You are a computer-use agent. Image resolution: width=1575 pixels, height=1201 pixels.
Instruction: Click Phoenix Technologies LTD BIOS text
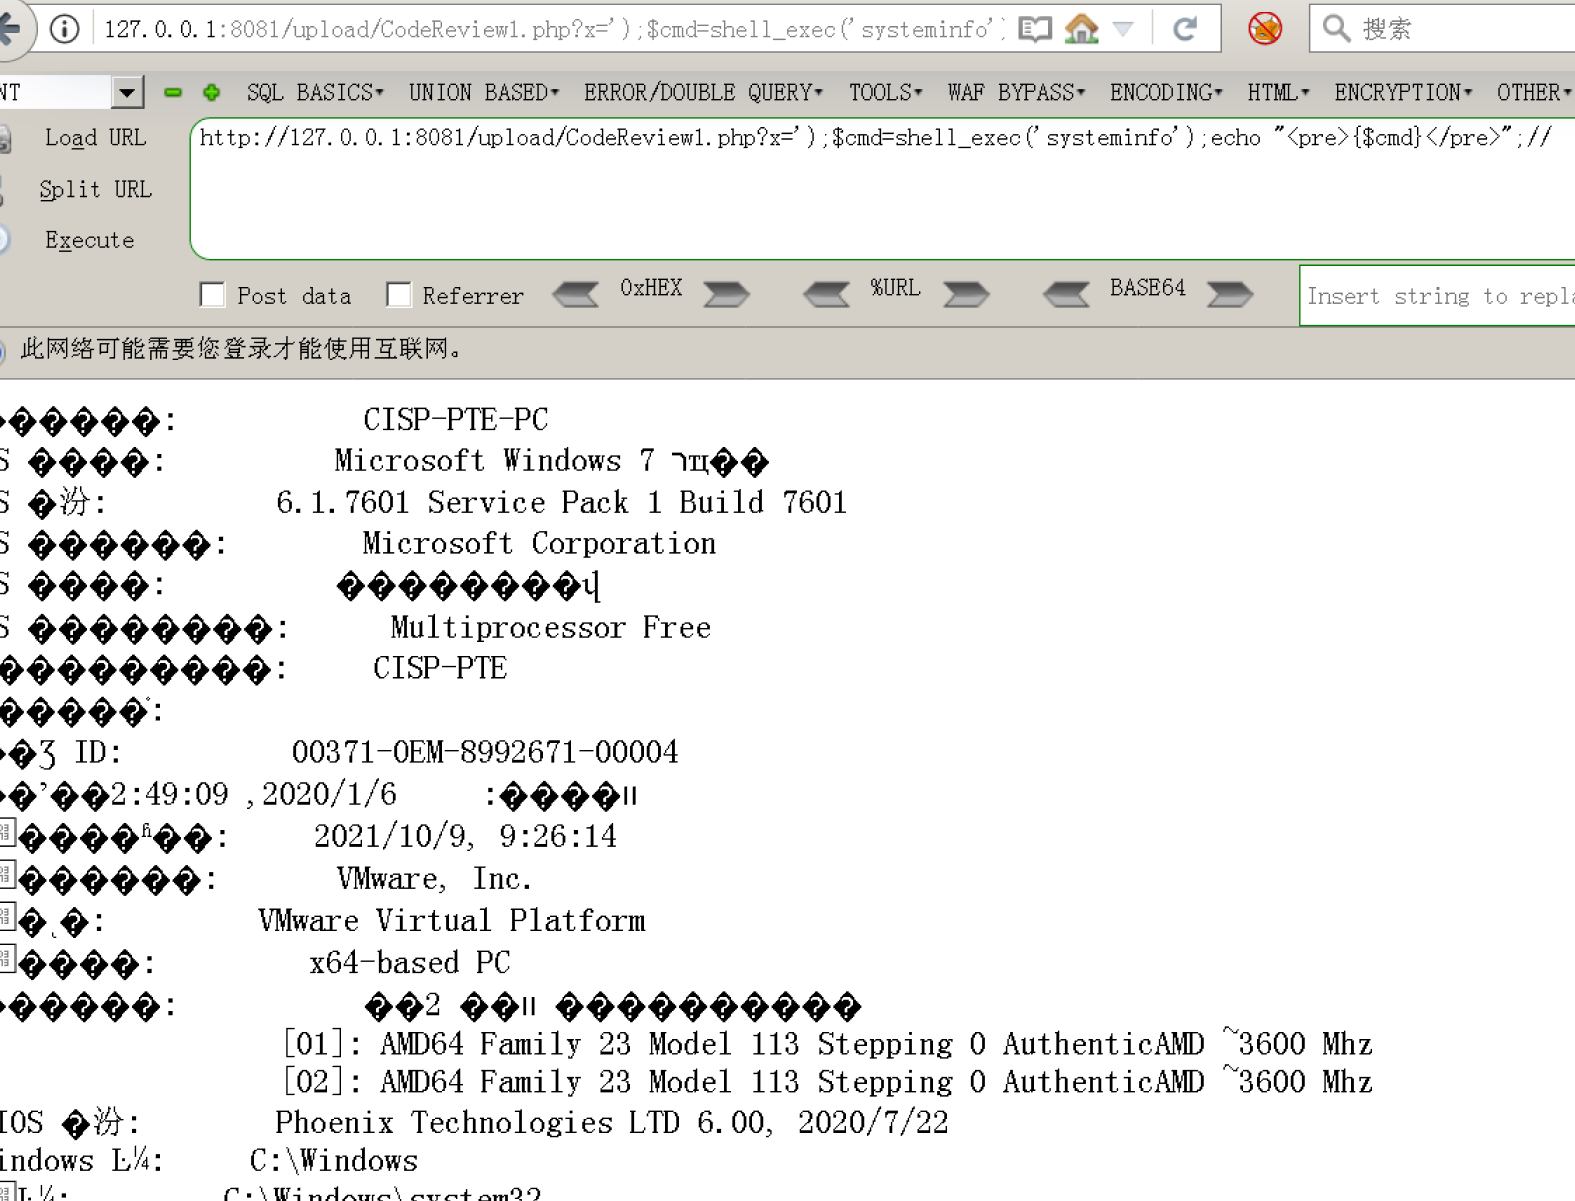(x=611, y=1123)
